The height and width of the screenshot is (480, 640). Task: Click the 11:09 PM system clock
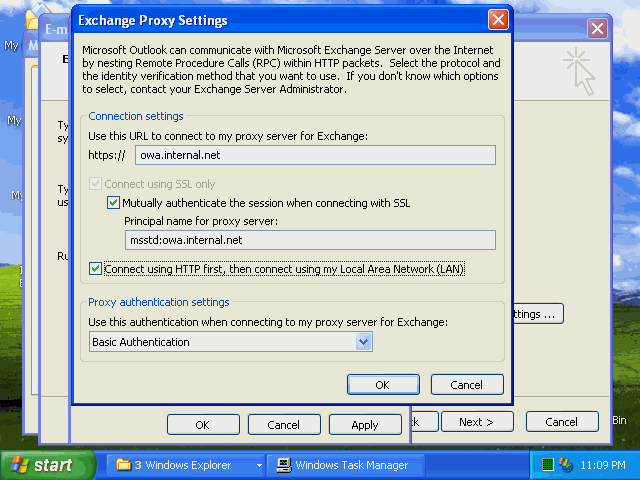tap(603, 465)
